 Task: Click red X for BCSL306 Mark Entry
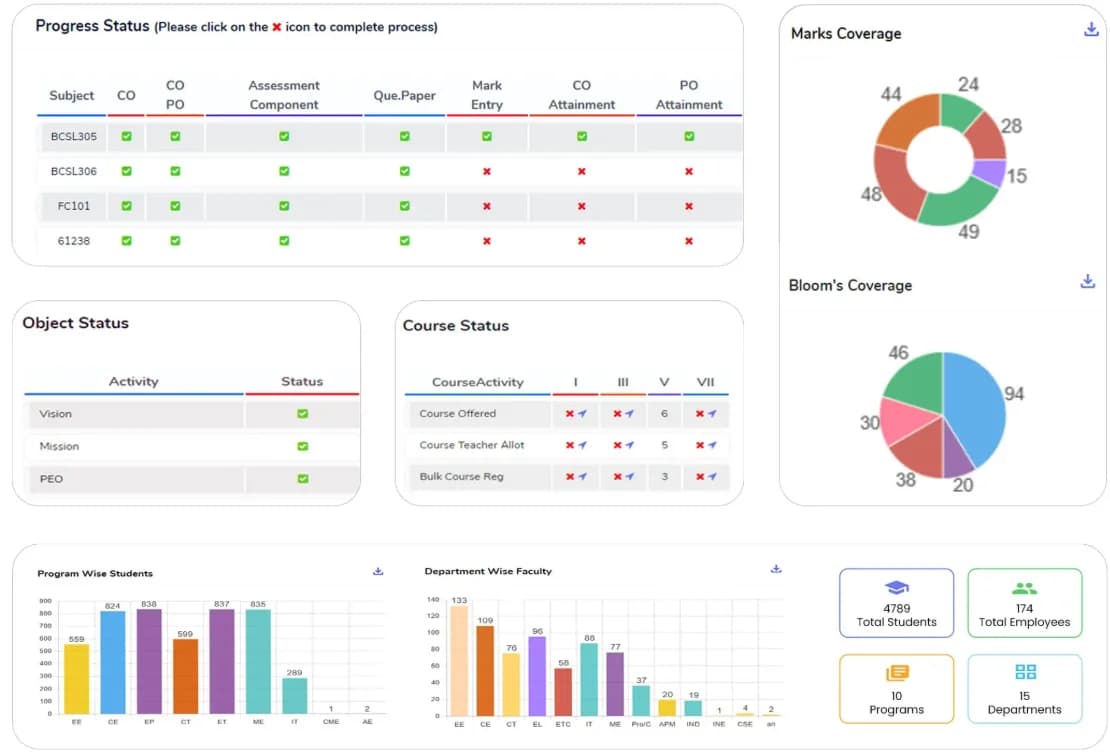(487, 171)
